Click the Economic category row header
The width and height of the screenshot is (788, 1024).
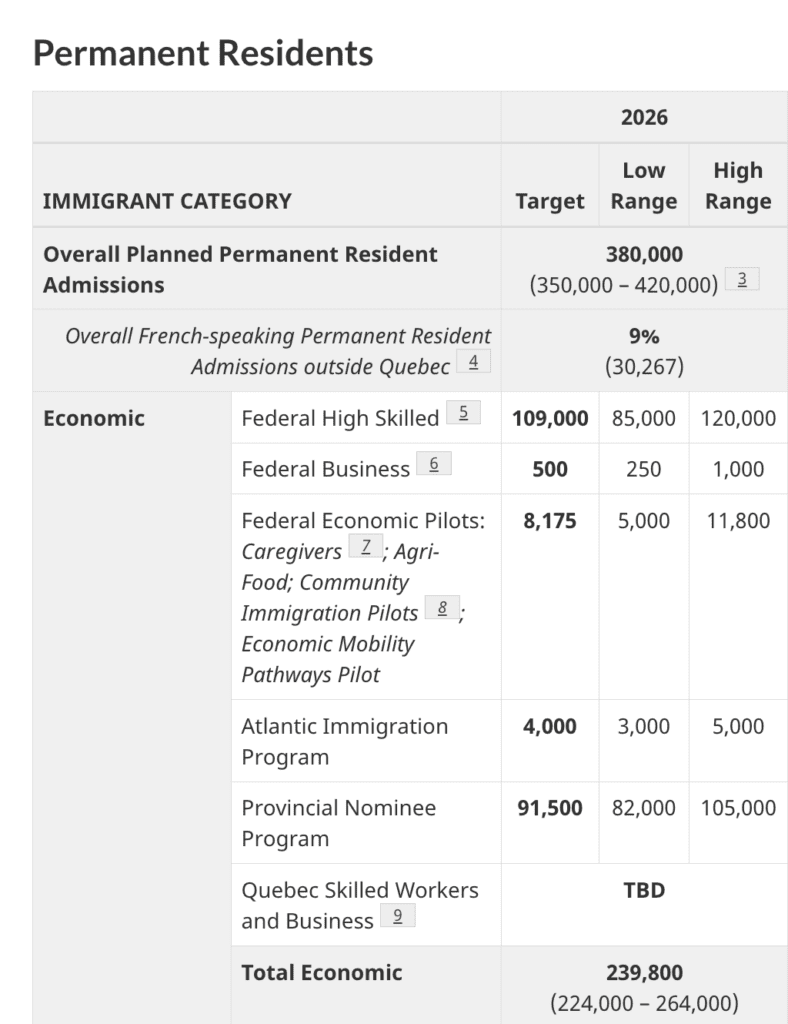coord(94,418)
